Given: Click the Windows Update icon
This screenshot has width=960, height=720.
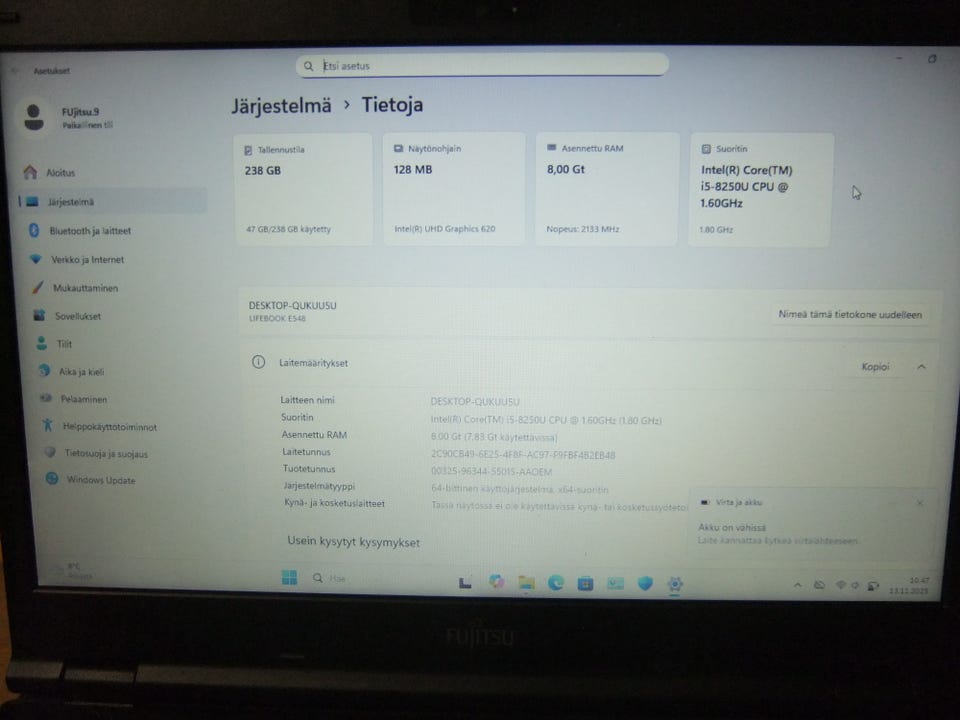Looking at the screenshot, I should 52,479.
